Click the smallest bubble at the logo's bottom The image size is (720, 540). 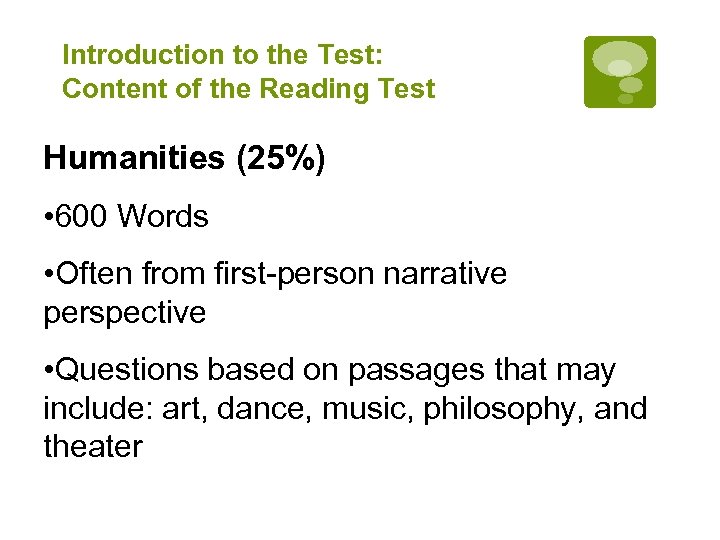pyautogui.click(x=626, y=99)
